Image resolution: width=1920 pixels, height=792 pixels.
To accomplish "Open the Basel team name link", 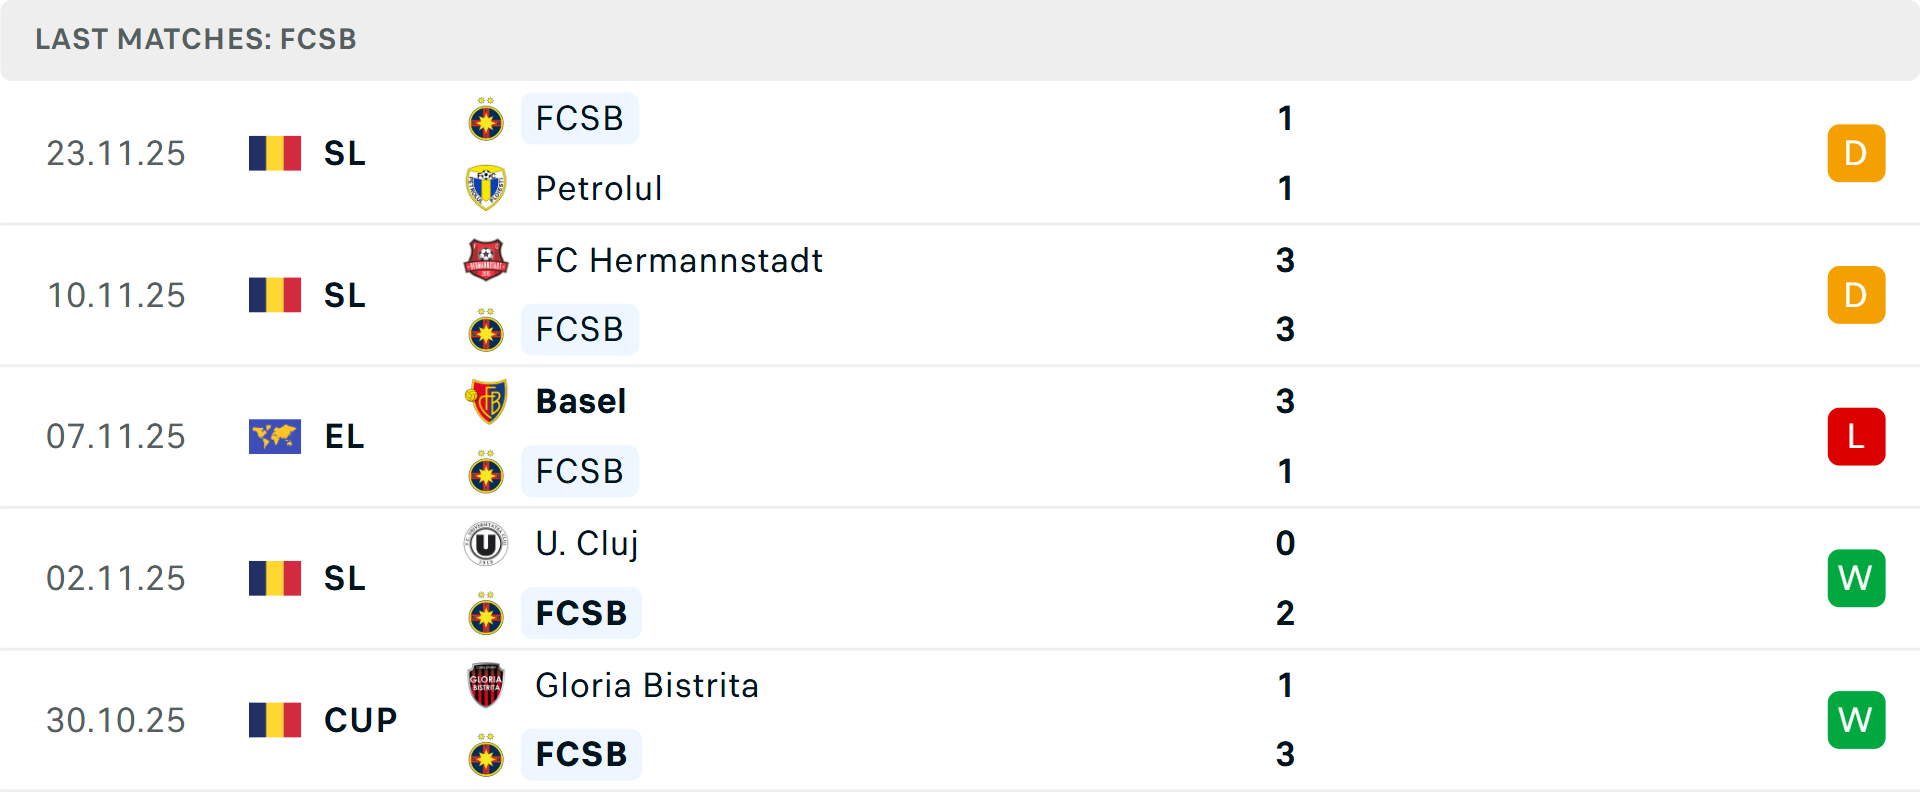I will tap(581, 401).
